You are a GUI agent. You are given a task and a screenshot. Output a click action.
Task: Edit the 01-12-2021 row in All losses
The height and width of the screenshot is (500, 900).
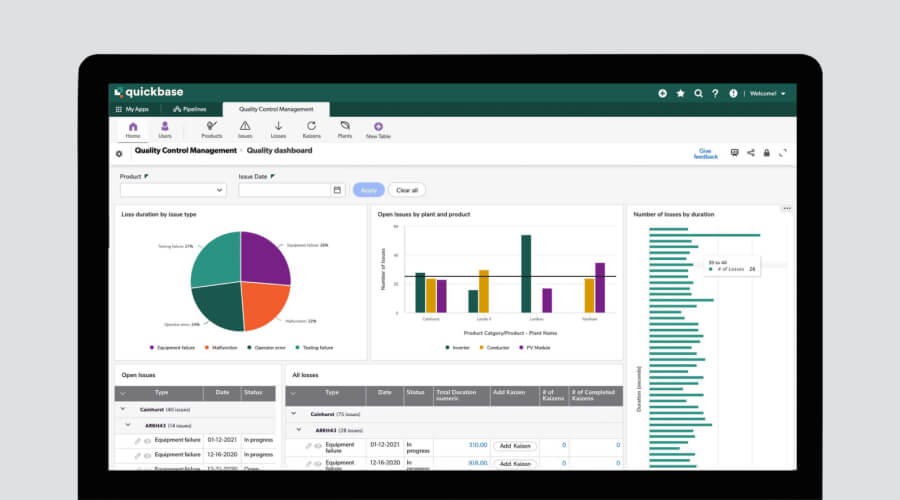pos(308,445)
